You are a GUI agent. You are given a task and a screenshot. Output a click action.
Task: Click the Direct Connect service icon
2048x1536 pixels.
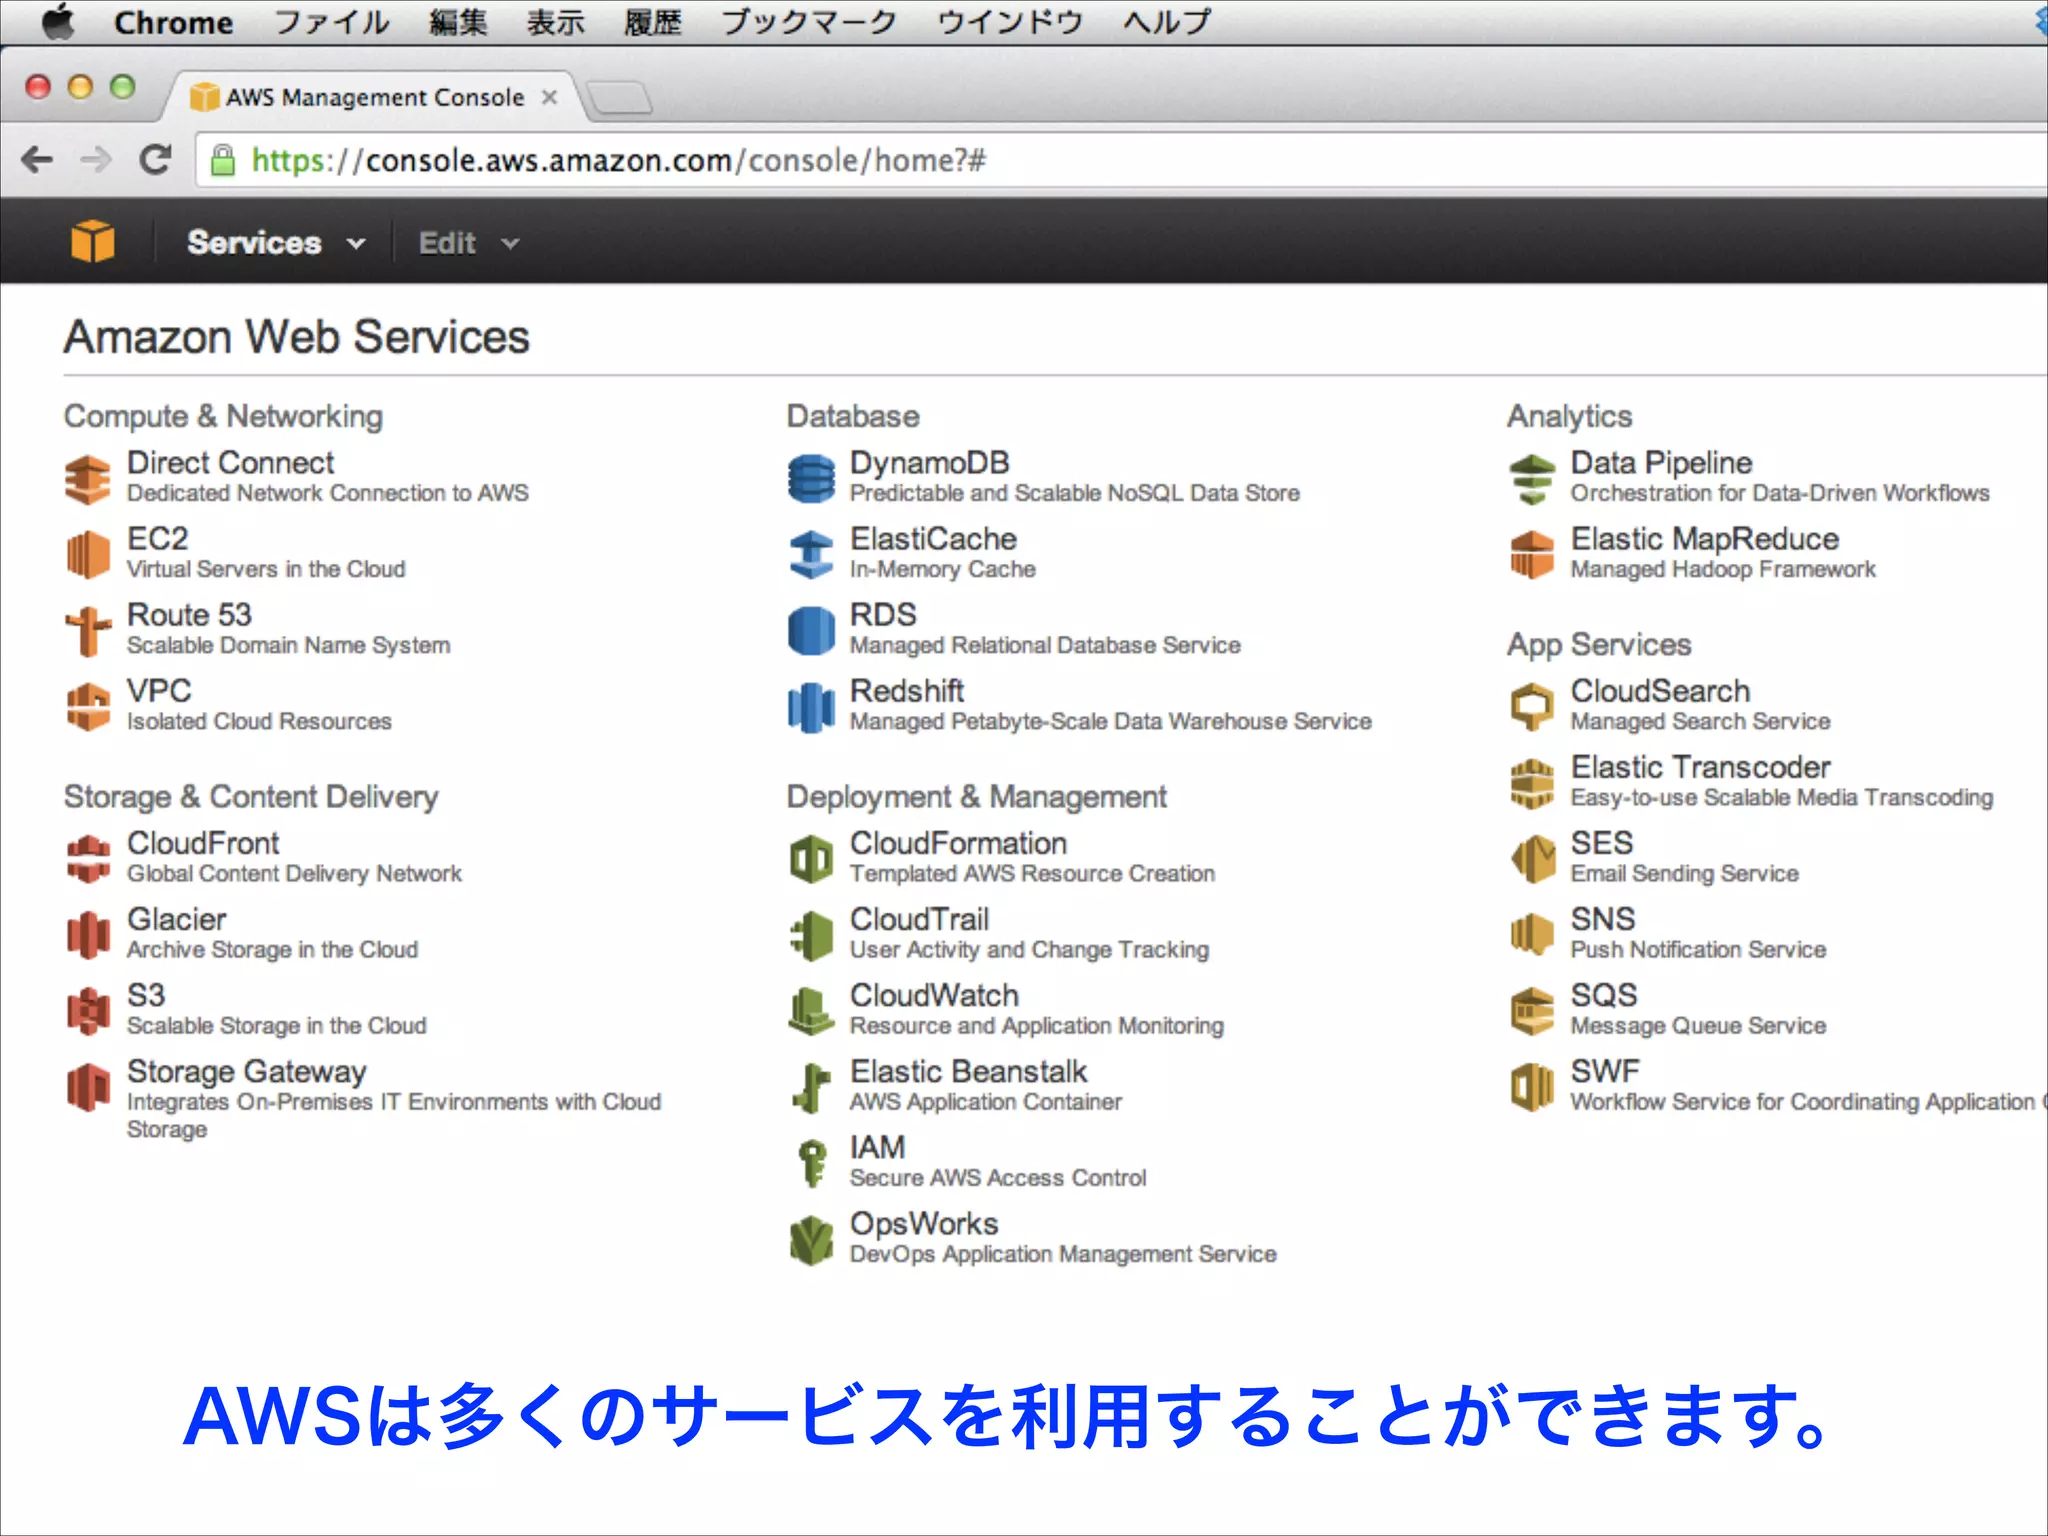(x=88, y=479)
